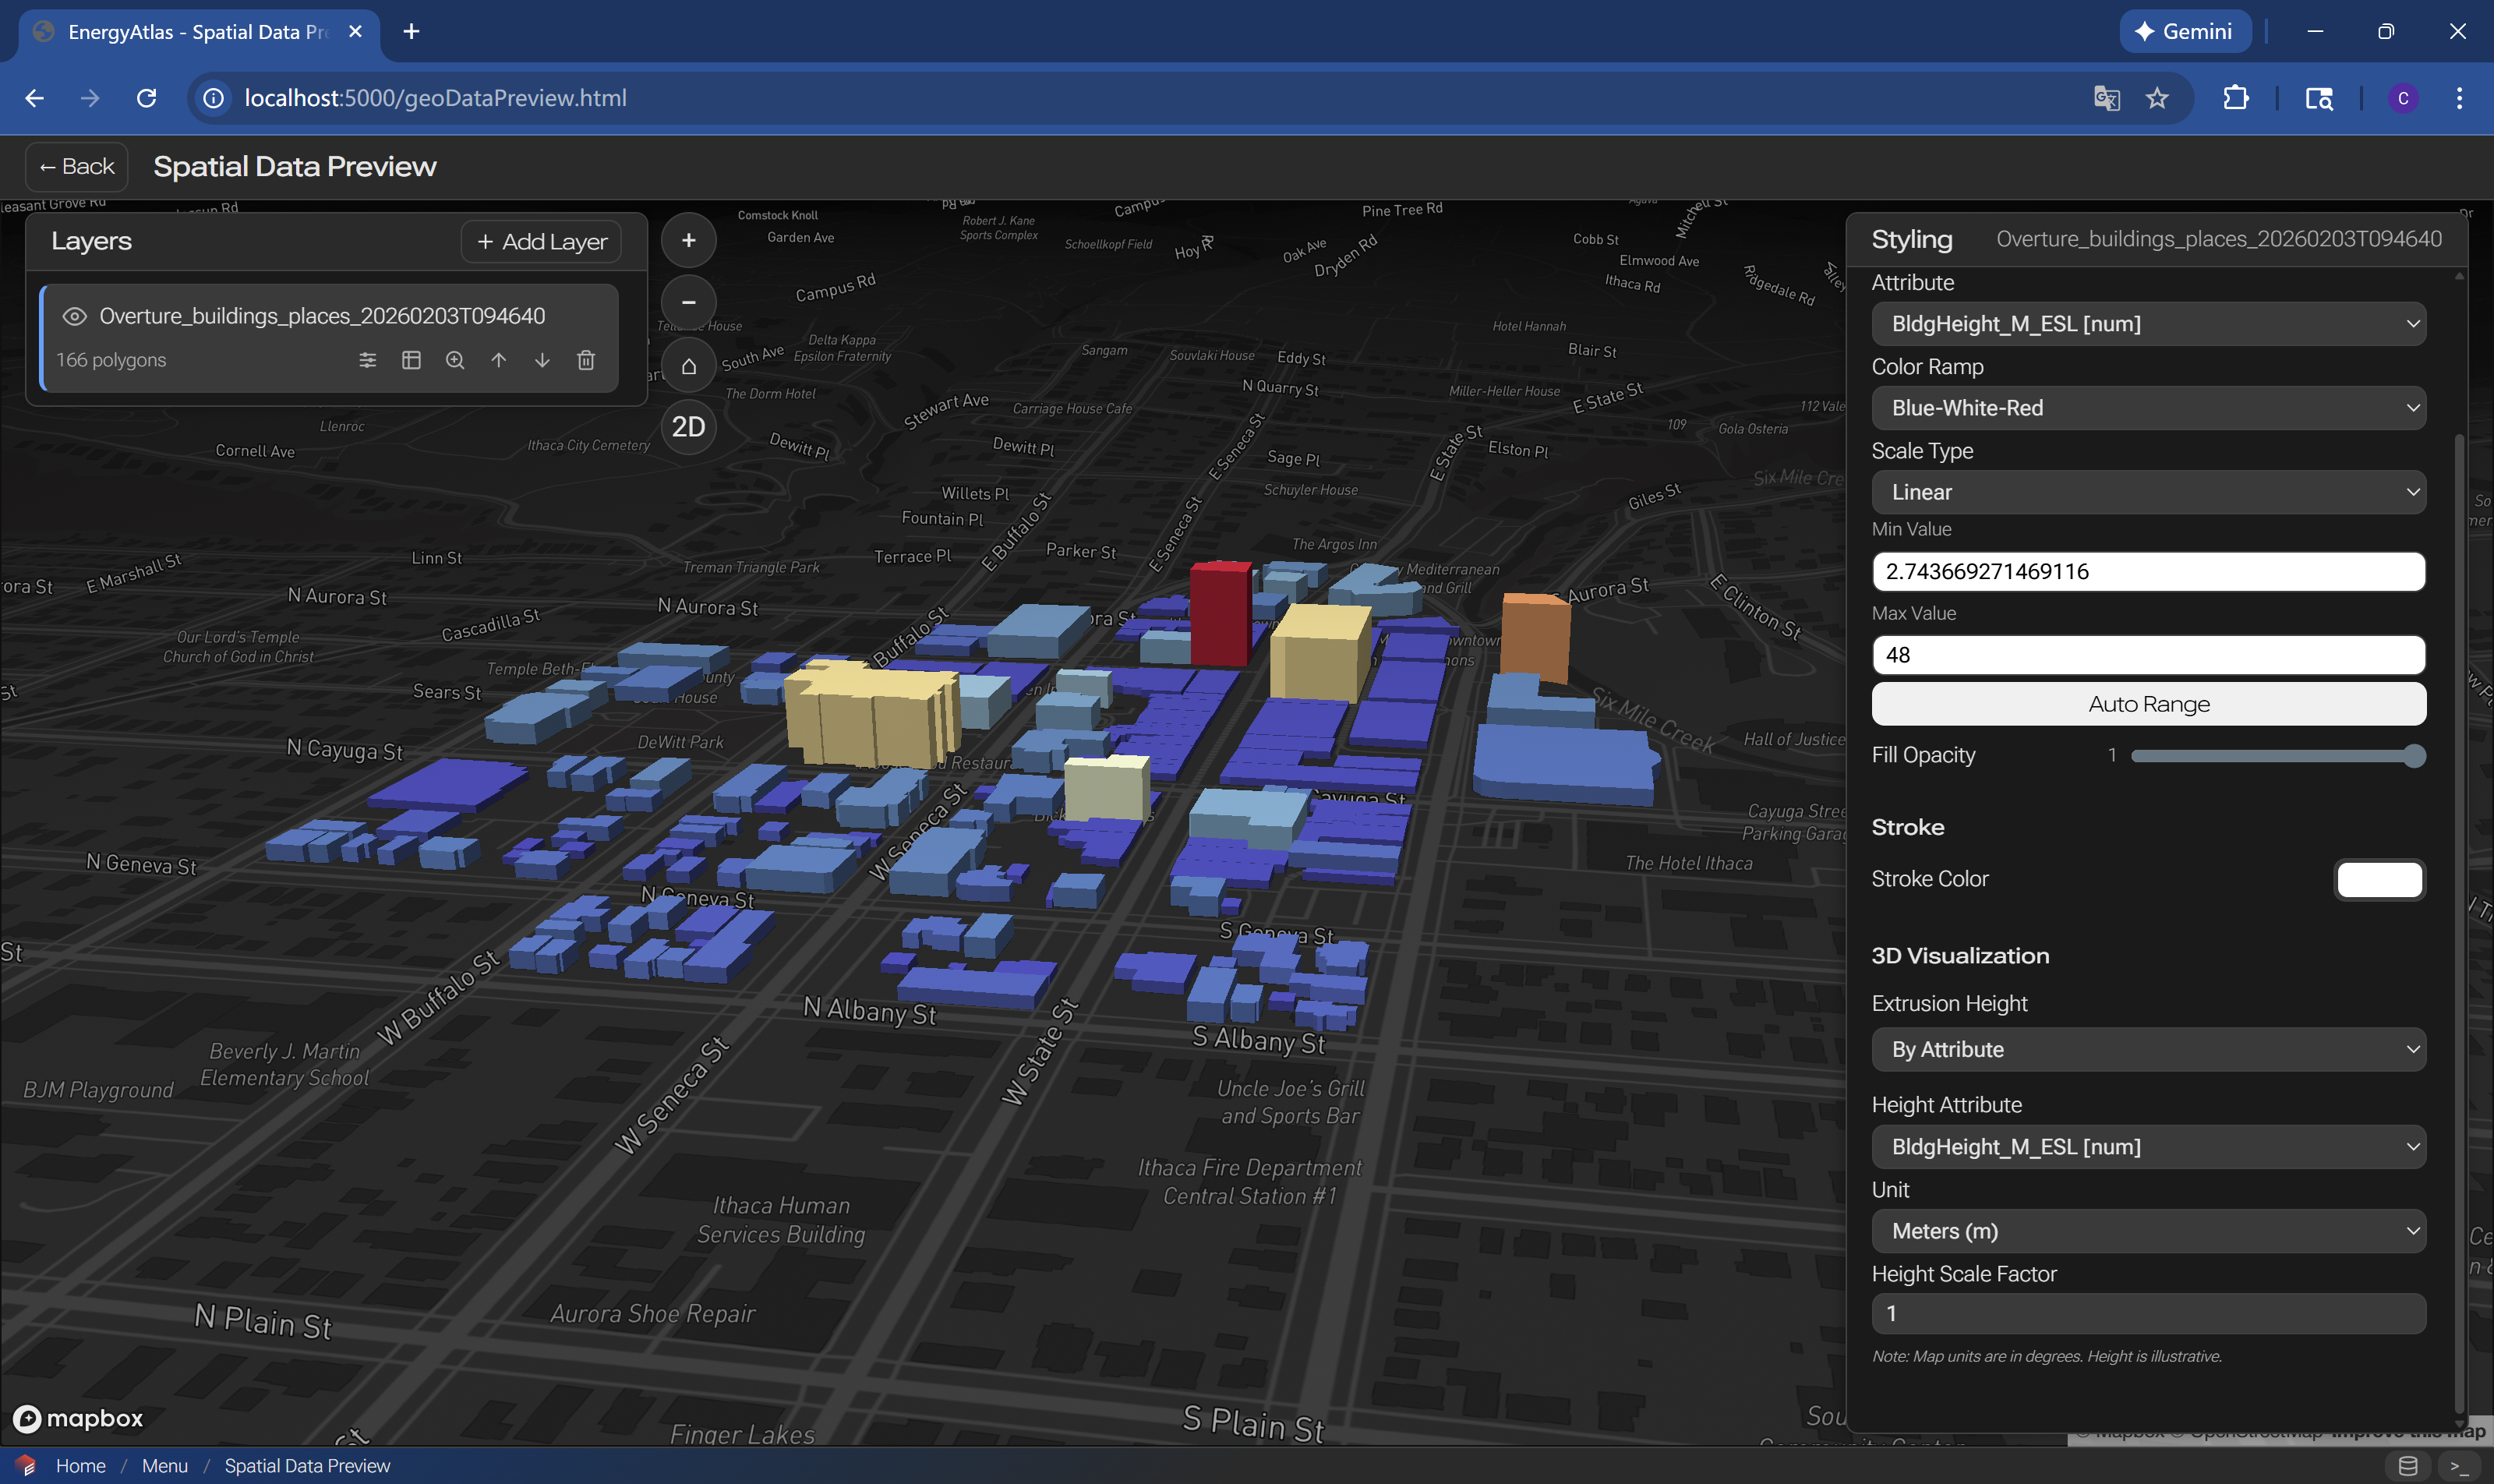Click the Auto Range button
2494x1484 pixels.
click(2148, 704)
